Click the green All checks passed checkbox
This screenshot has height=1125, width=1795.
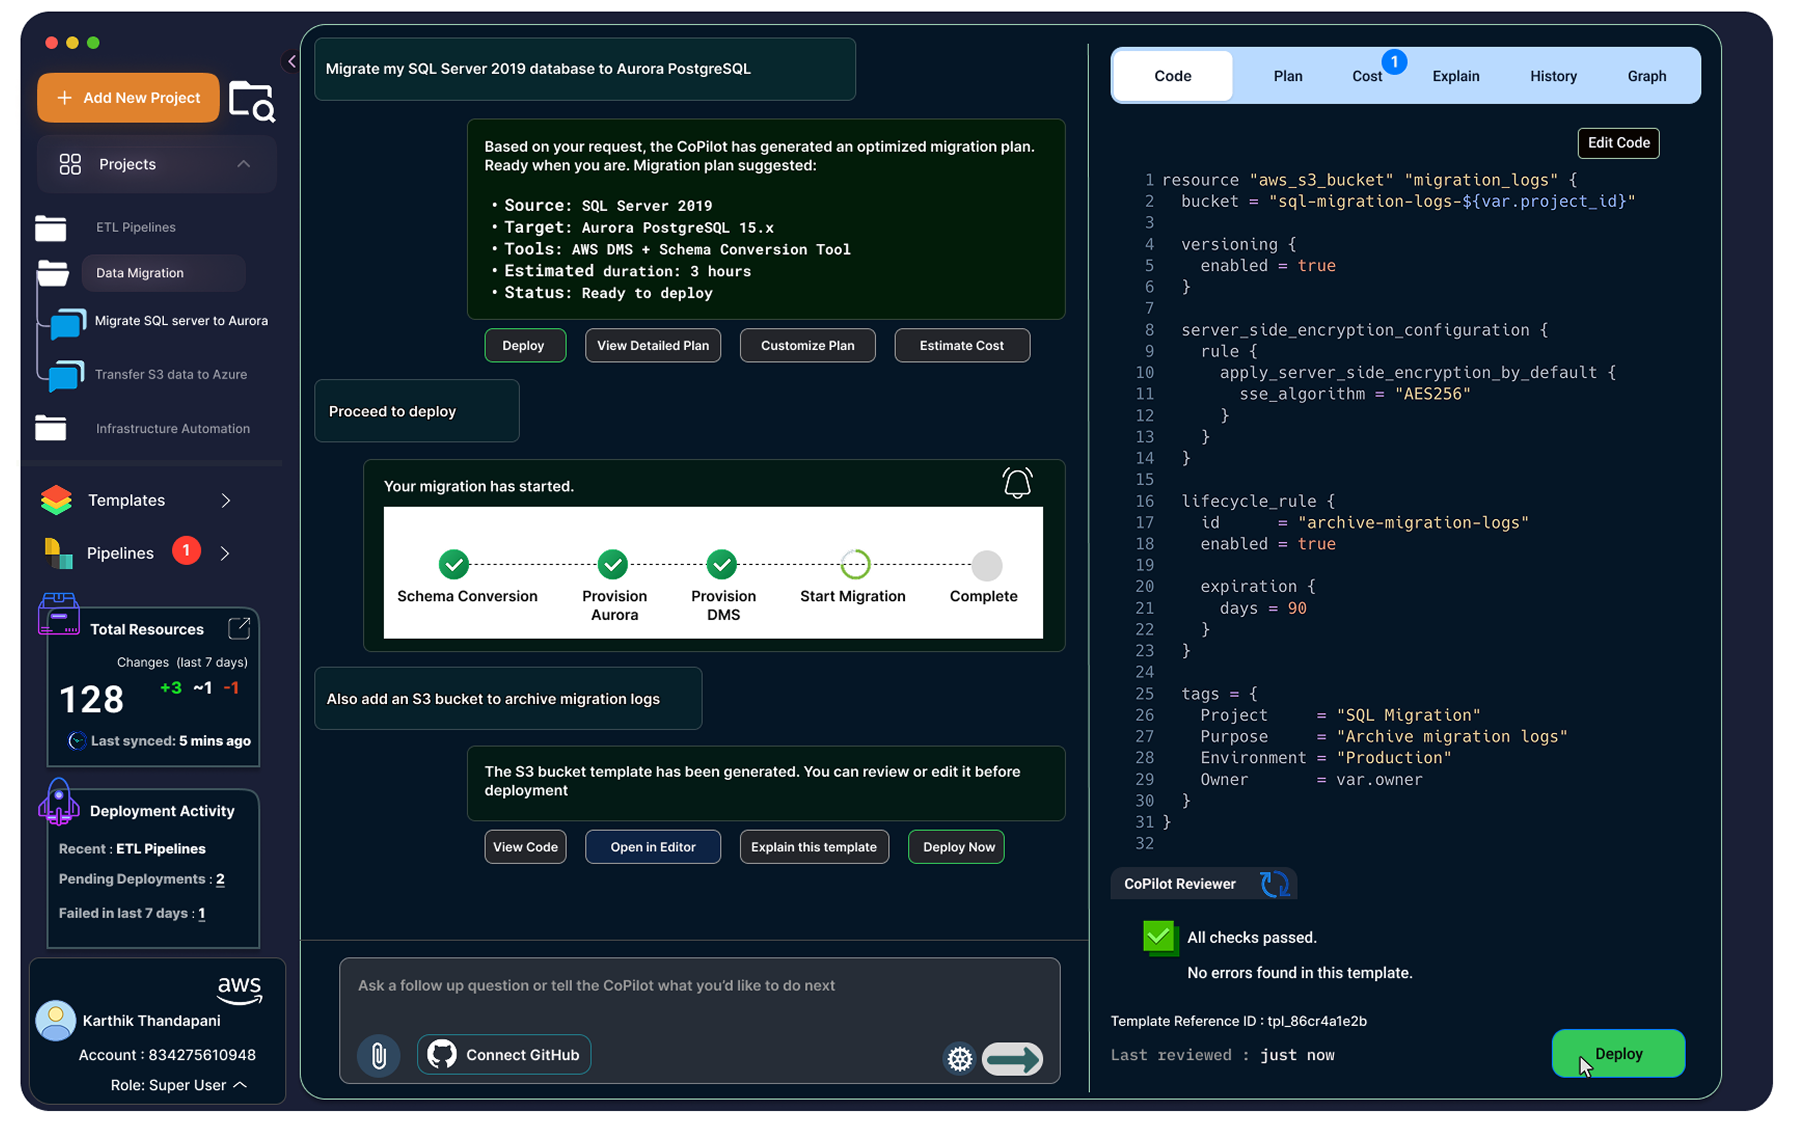click(1159, 937)
